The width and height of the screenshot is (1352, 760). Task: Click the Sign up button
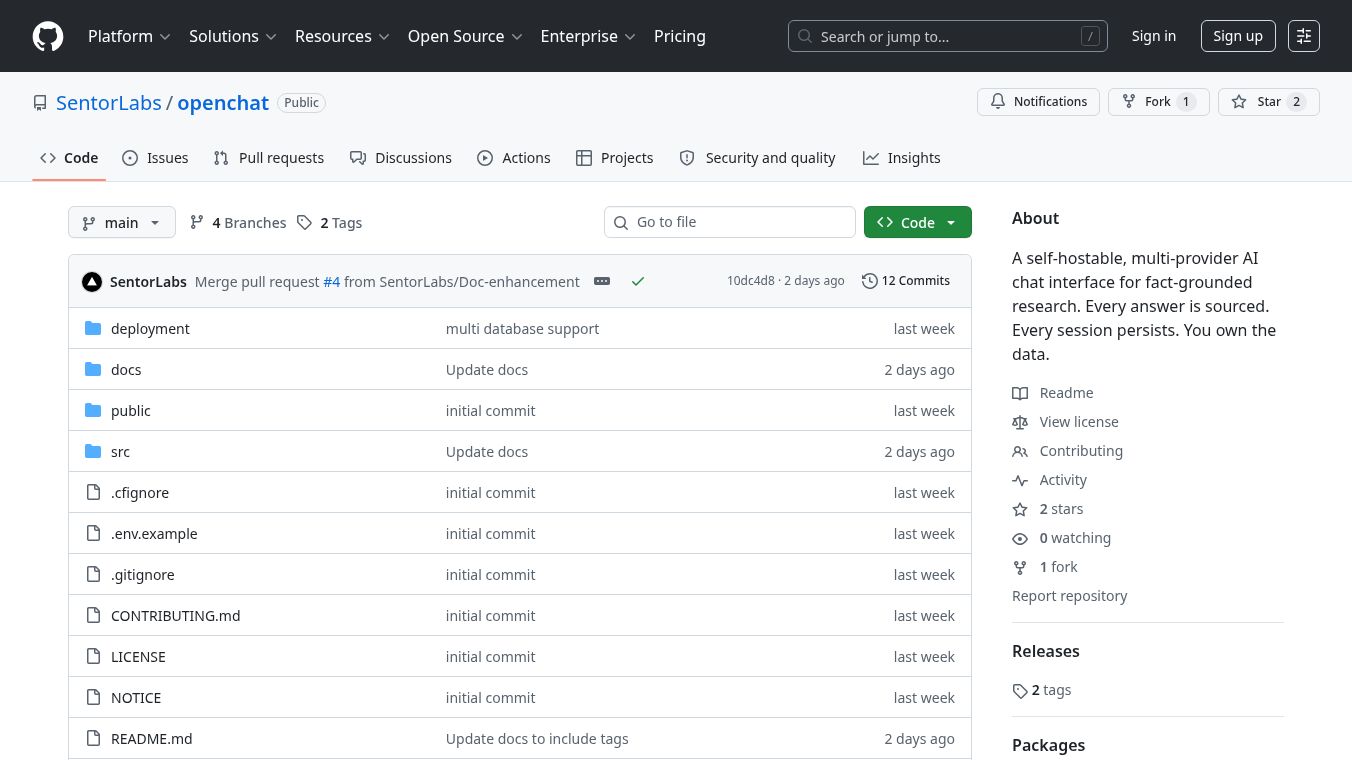1237,36
